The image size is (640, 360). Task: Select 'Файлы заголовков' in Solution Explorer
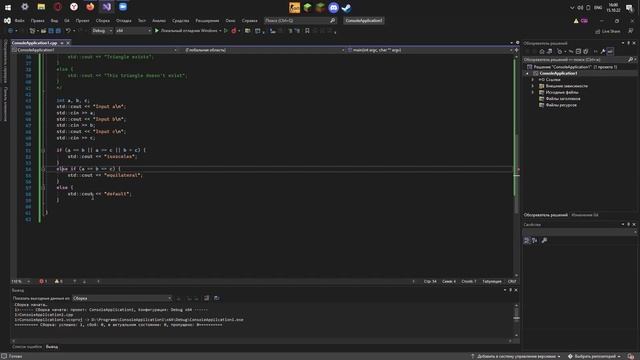tap(563, 99)
